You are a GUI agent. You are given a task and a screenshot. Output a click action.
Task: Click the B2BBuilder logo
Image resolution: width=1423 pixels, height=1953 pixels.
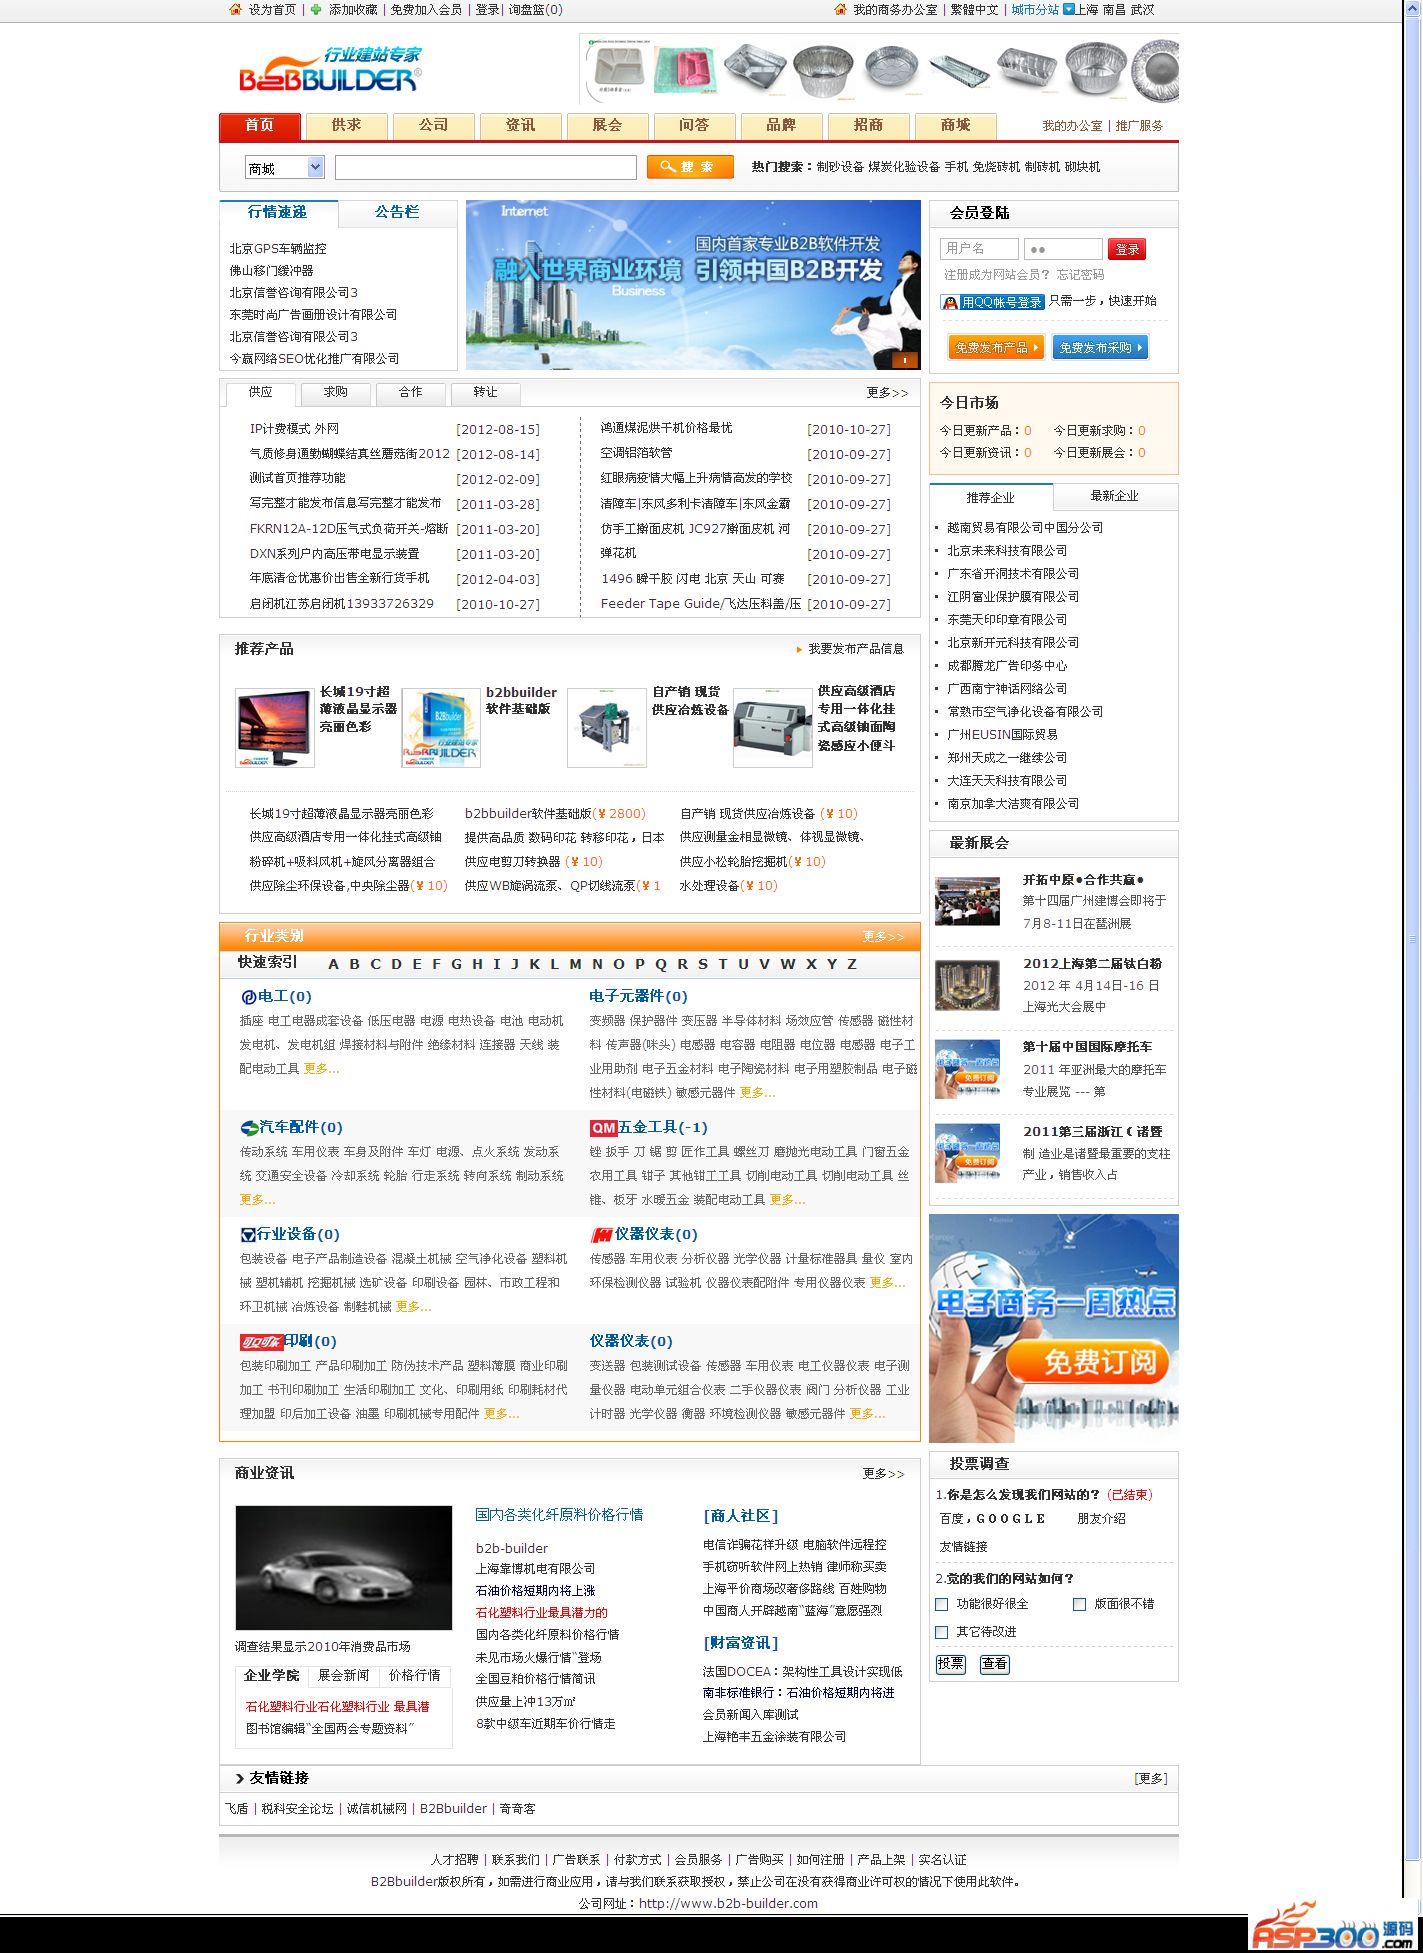point(330,69)
